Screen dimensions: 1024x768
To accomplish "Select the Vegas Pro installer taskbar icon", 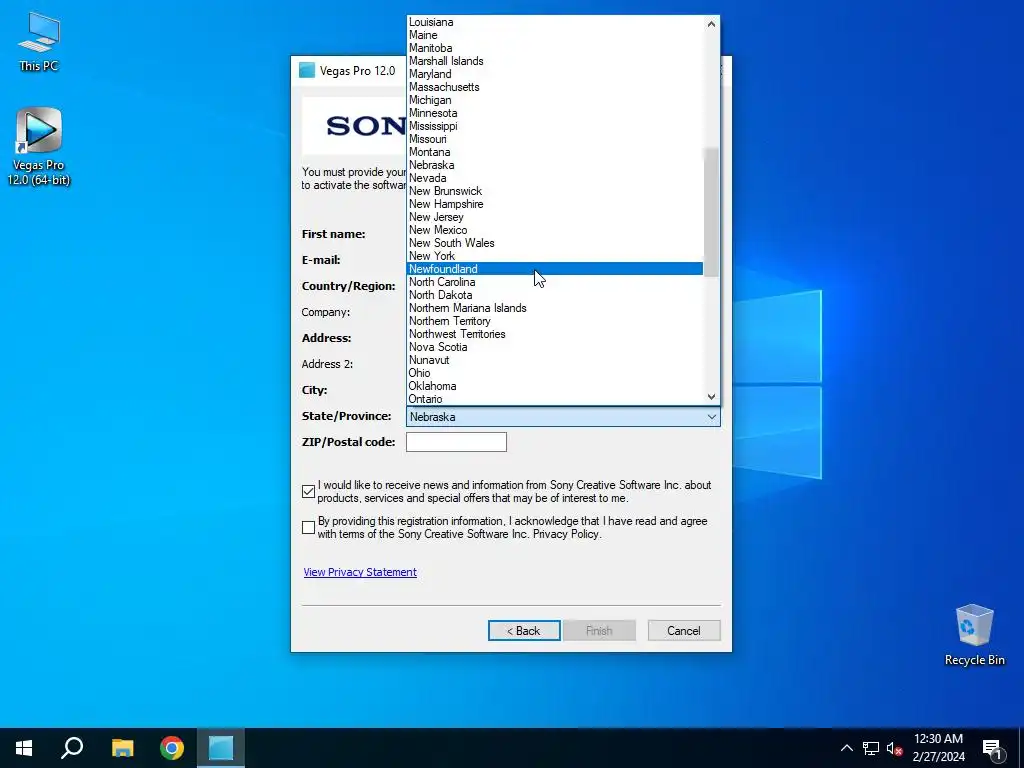I will coord(221,748).
